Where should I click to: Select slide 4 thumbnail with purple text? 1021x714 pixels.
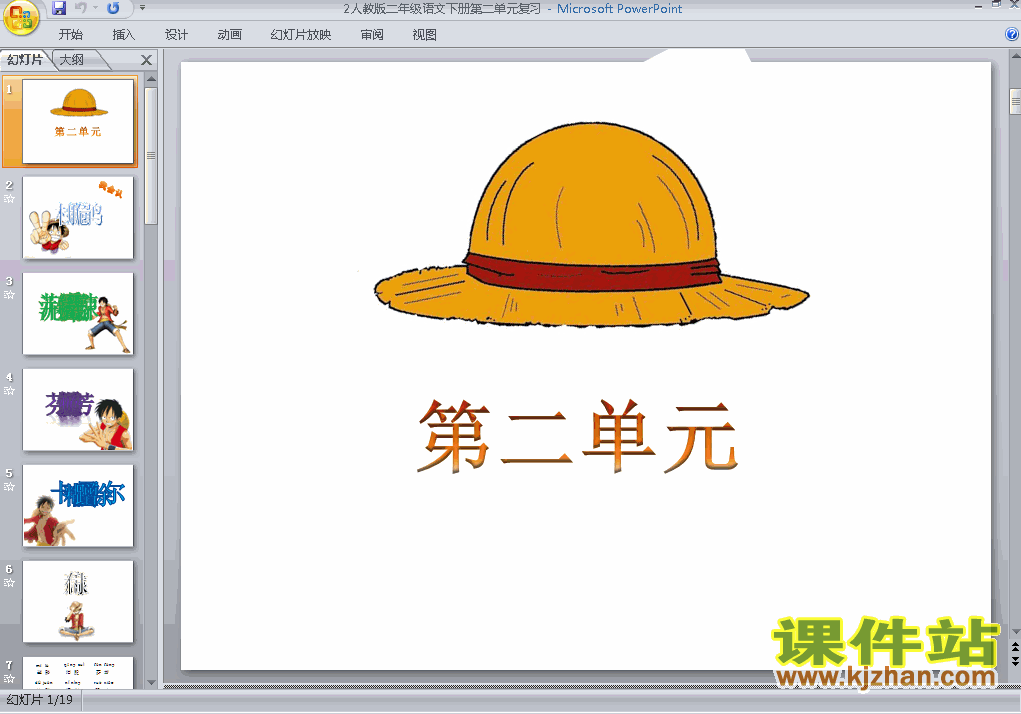pos(78,409)
